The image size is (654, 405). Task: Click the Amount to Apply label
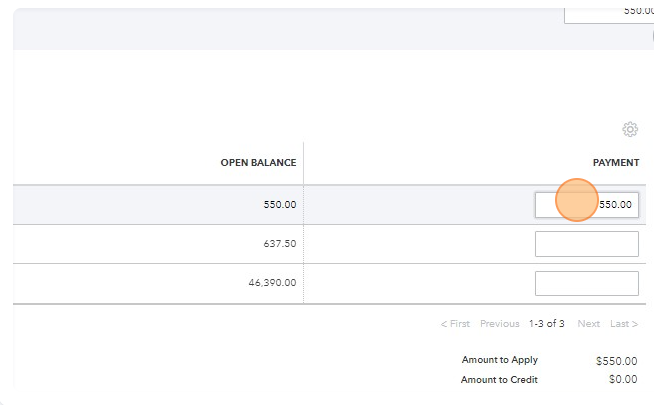point(499,360)
